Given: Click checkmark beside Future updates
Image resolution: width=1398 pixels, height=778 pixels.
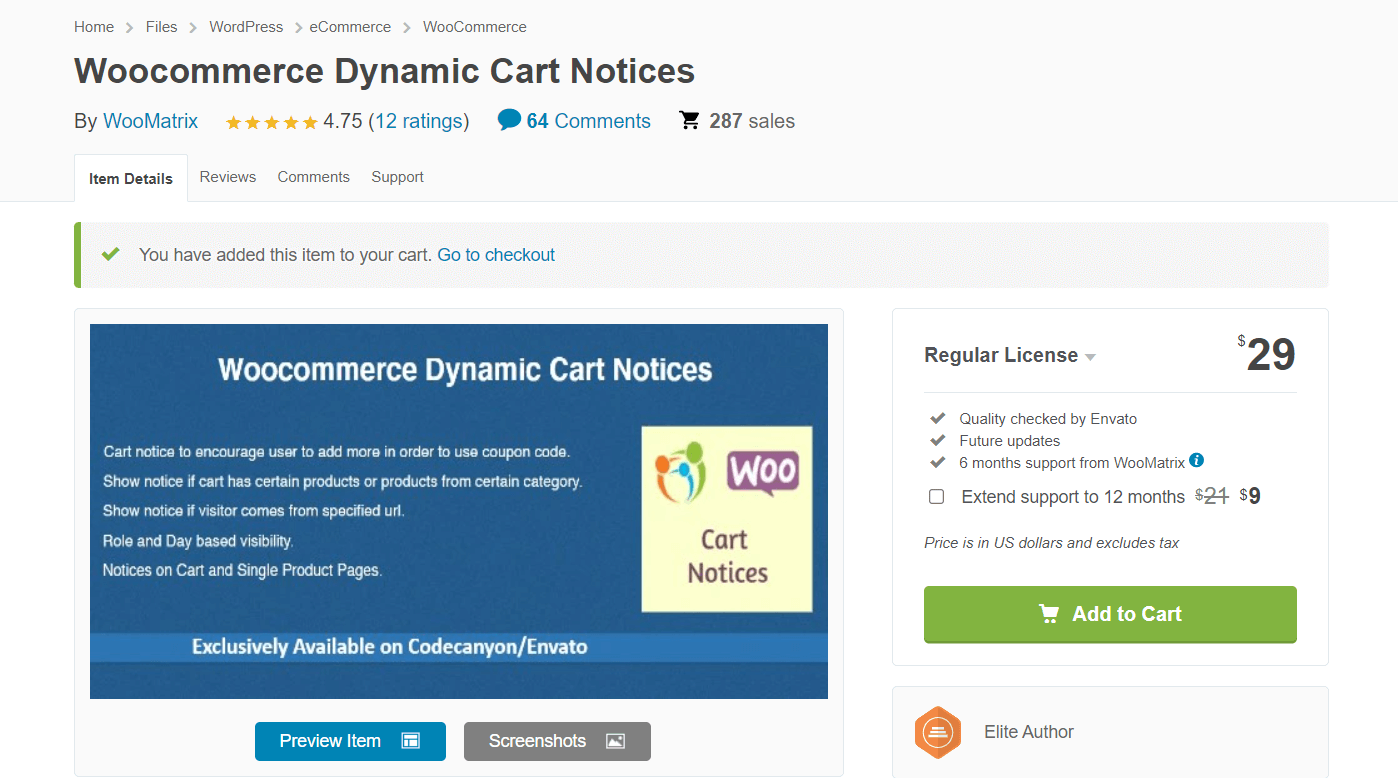Looking at the screenshot, I should pyautogui.click(x=937, y=440).
